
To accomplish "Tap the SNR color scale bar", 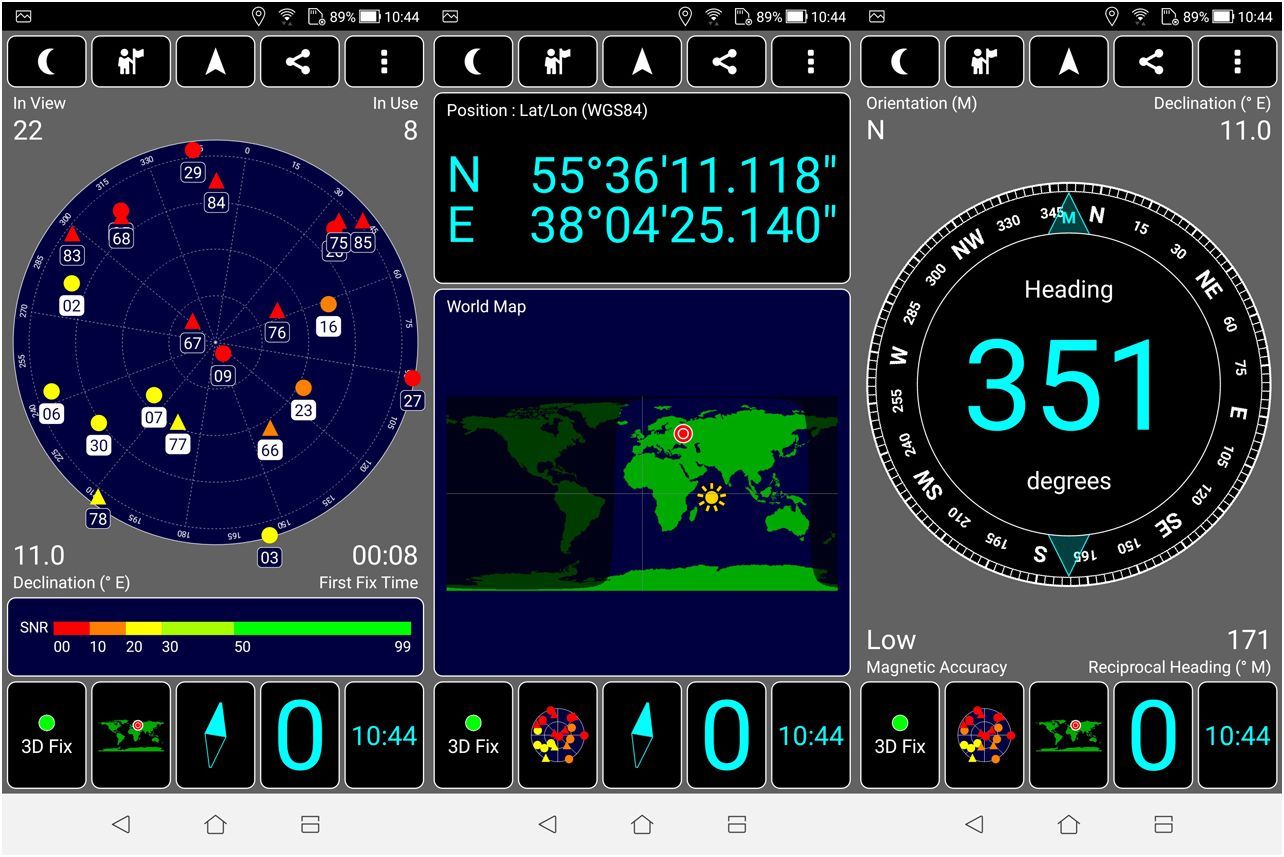I will 232,628.
